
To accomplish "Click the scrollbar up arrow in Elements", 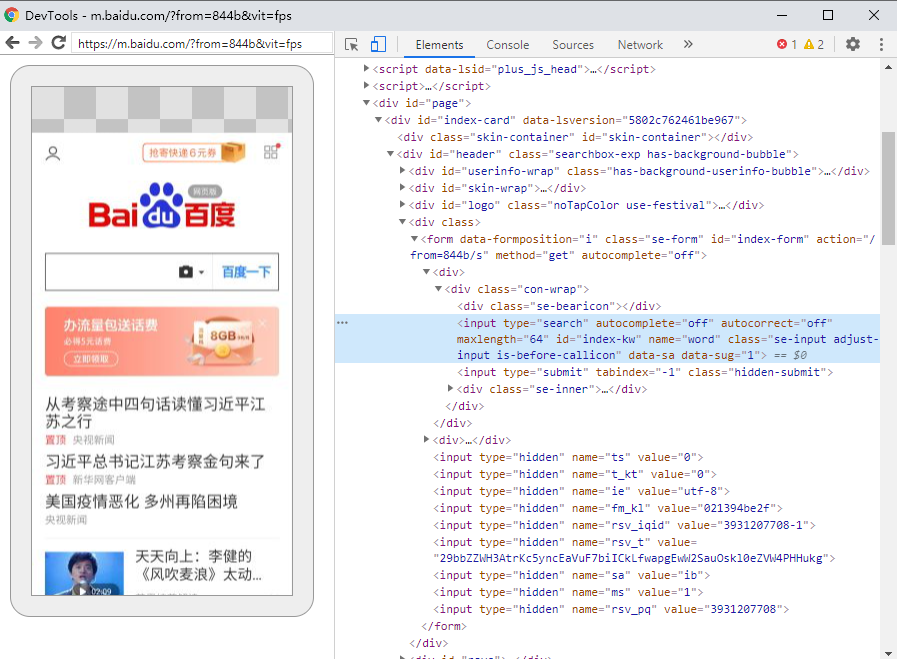I will 888,67.
